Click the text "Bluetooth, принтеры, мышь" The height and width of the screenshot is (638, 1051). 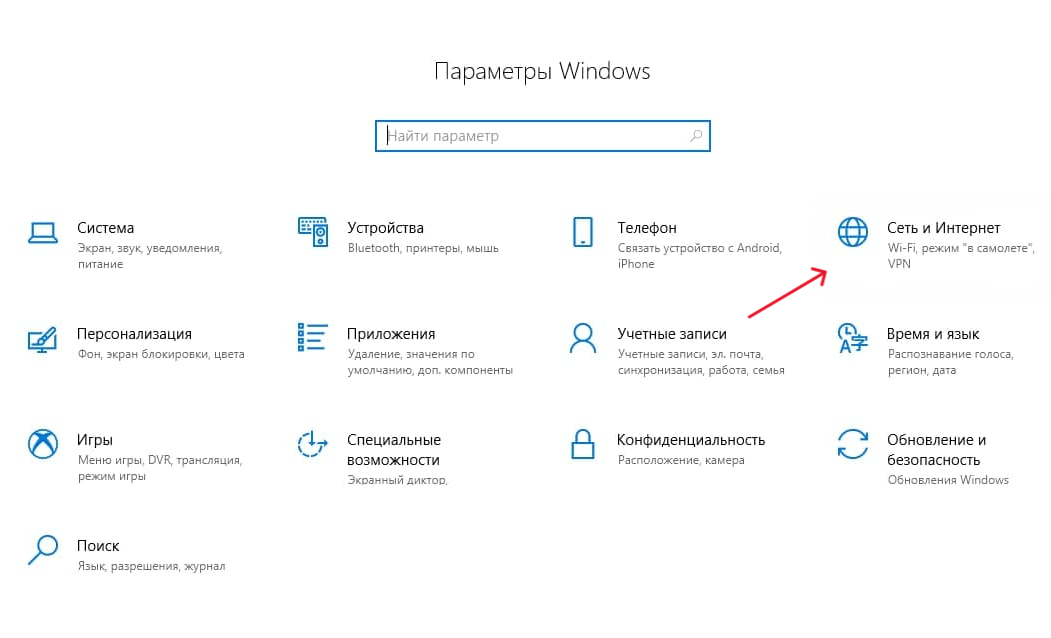click(x=423, y=248)
